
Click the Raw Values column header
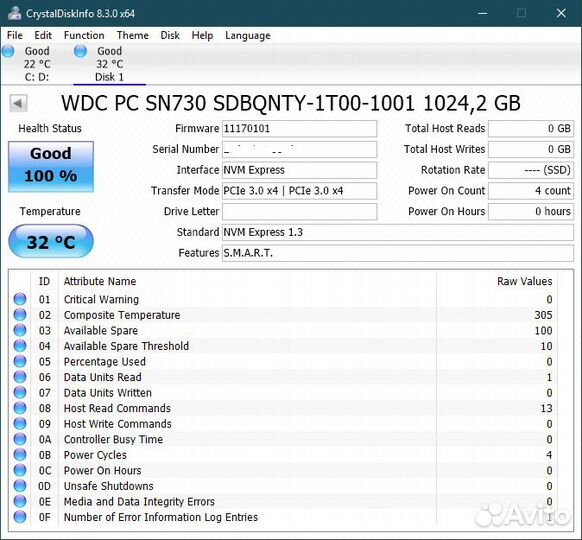coord(524,281)
